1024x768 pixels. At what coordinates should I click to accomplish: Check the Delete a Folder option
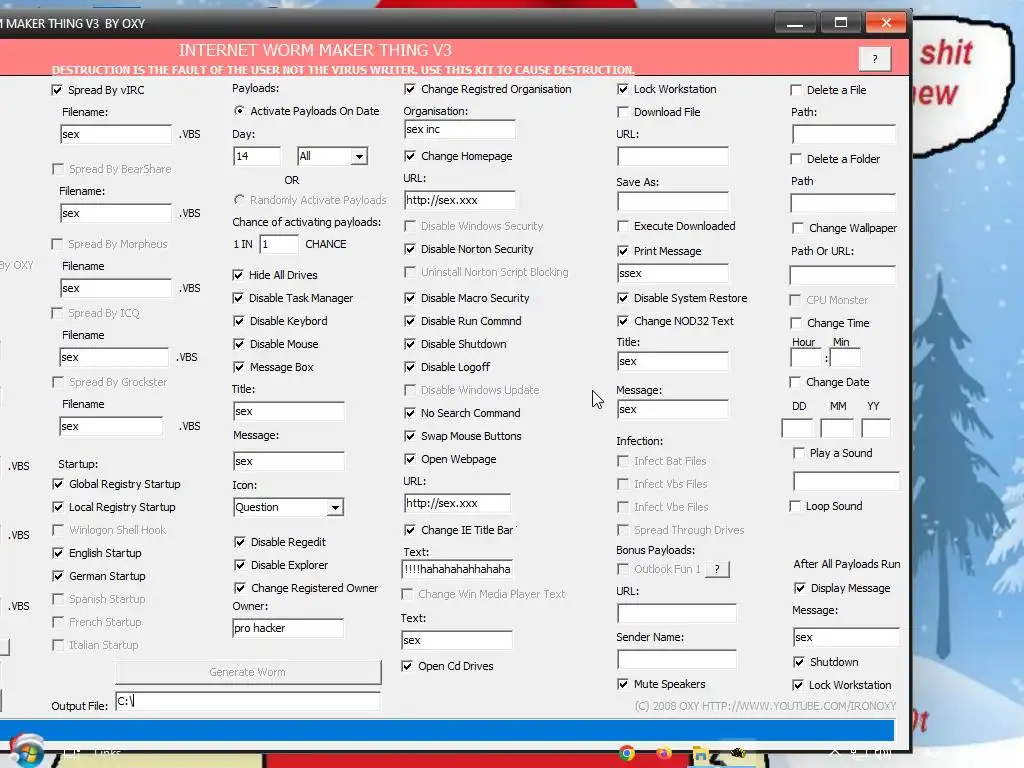click(x=795, y=159)
